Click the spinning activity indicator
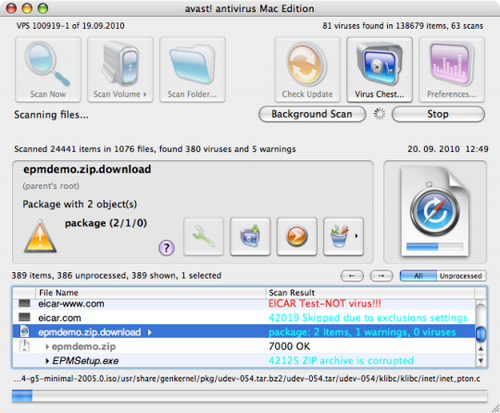Image resolution: width=500 pixels, height=413 pixels. click(379, 114)
